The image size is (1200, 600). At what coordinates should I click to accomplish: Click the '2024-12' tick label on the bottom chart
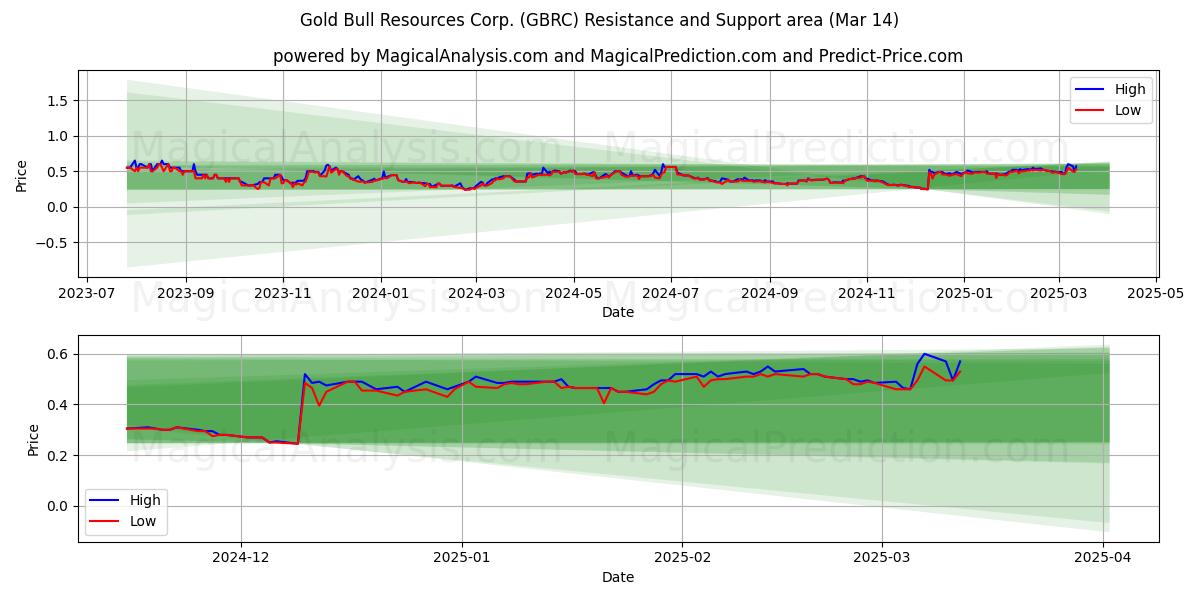coord(242,558)
